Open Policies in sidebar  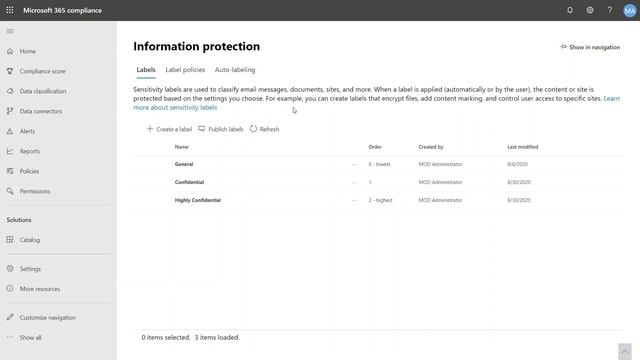(x=29, y=171)
